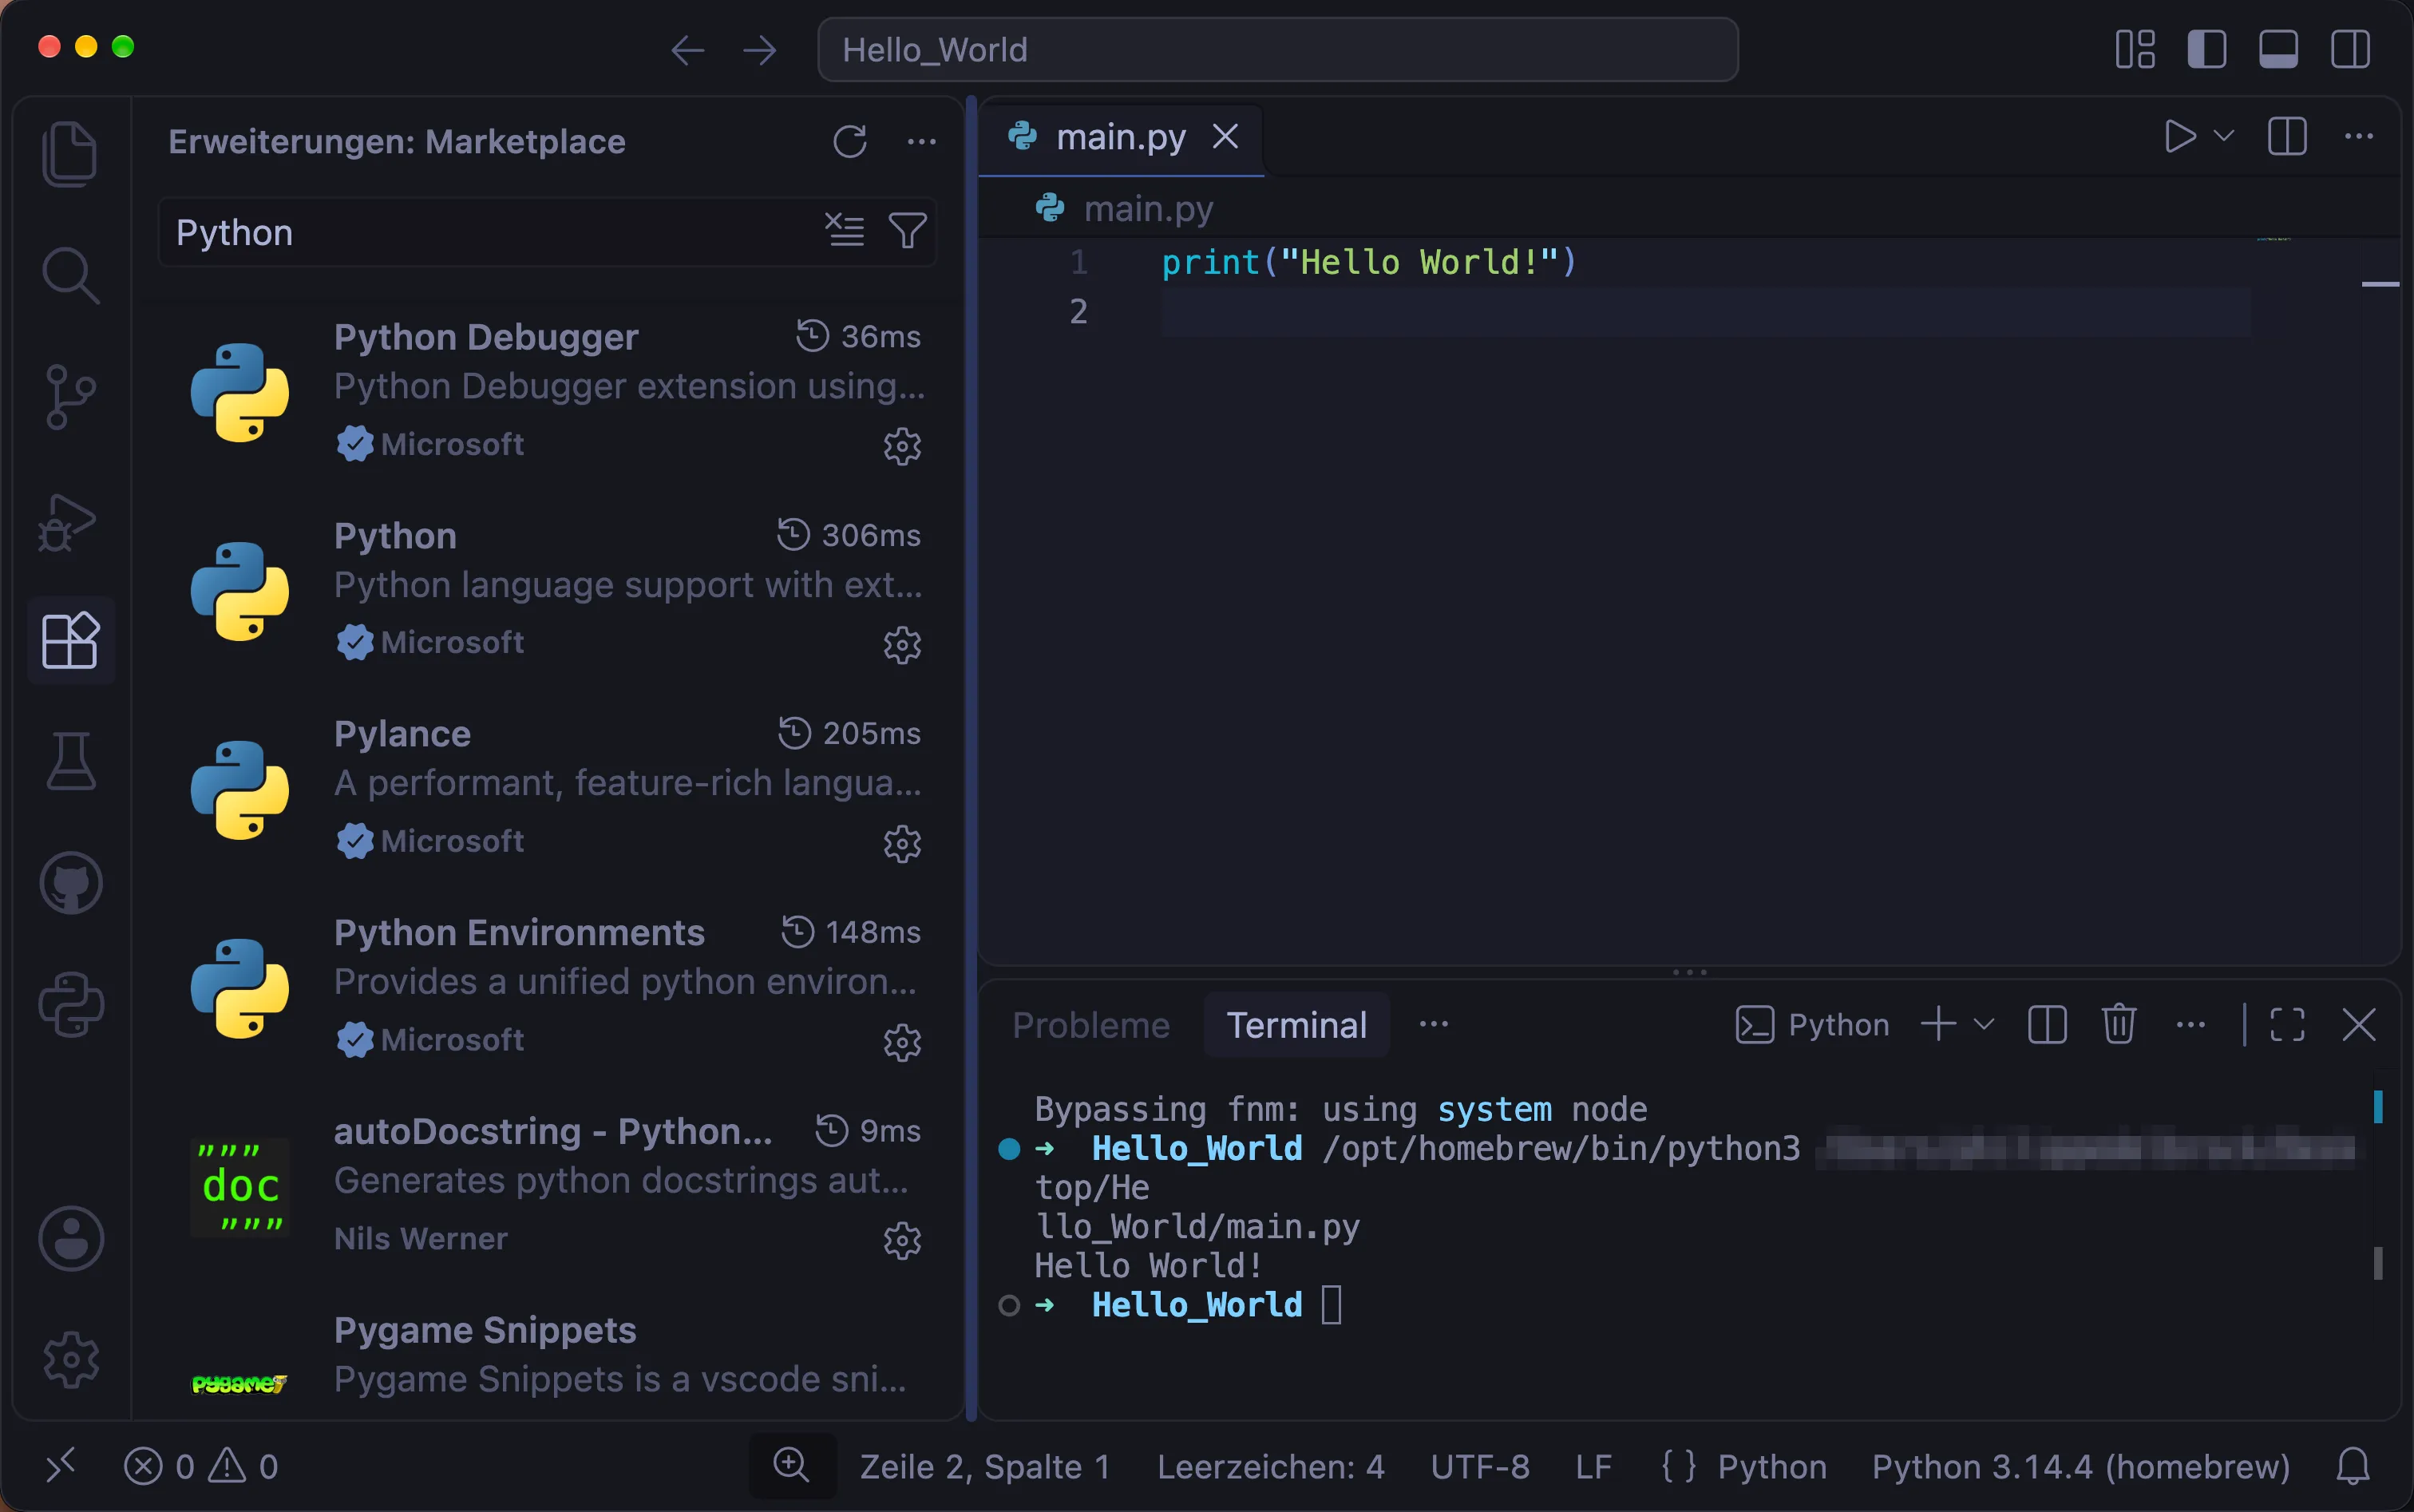2414x1512 pixels.
Task: Open terminal more actions ellipsis
Action: tap(2191, 1025)
